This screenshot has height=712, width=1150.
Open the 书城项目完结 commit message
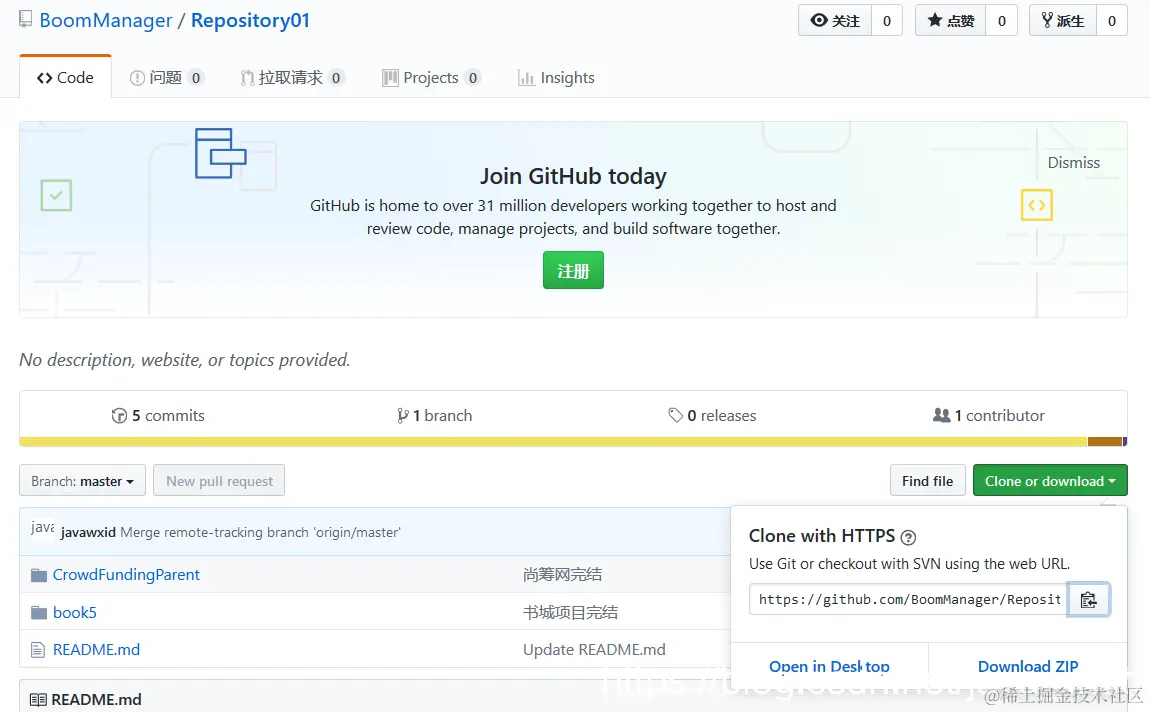coord(571,612)
